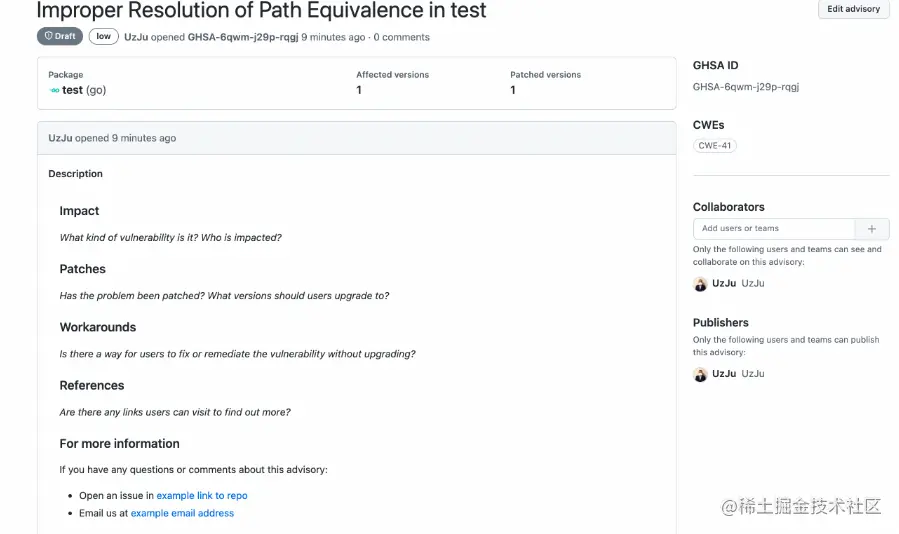Select the GHSA ID value in sidebar
This screenshot has height=534, width=899.
[745, 87]
